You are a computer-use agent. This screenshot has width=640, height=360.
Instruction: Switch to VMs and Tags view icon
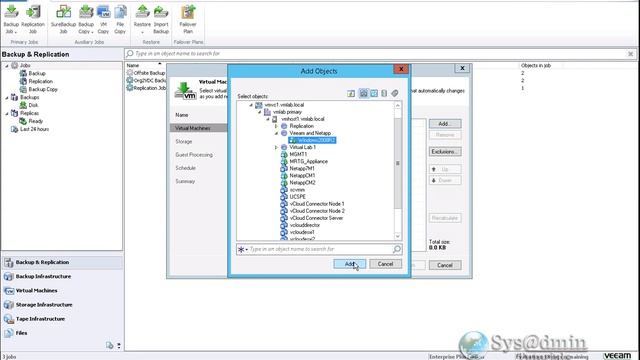(394, 93)
